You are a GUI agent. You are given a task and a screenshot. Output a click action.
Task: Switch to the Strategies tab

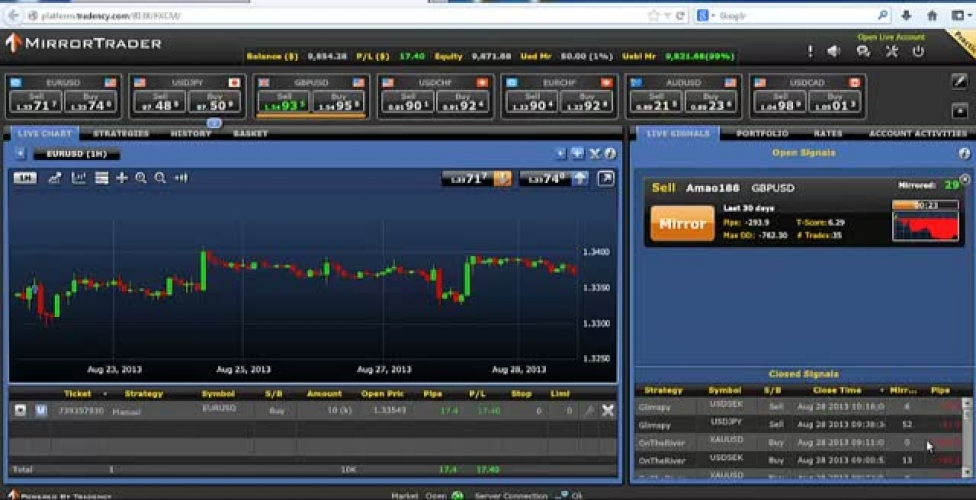pyautogui.click(x=121, y=133)
